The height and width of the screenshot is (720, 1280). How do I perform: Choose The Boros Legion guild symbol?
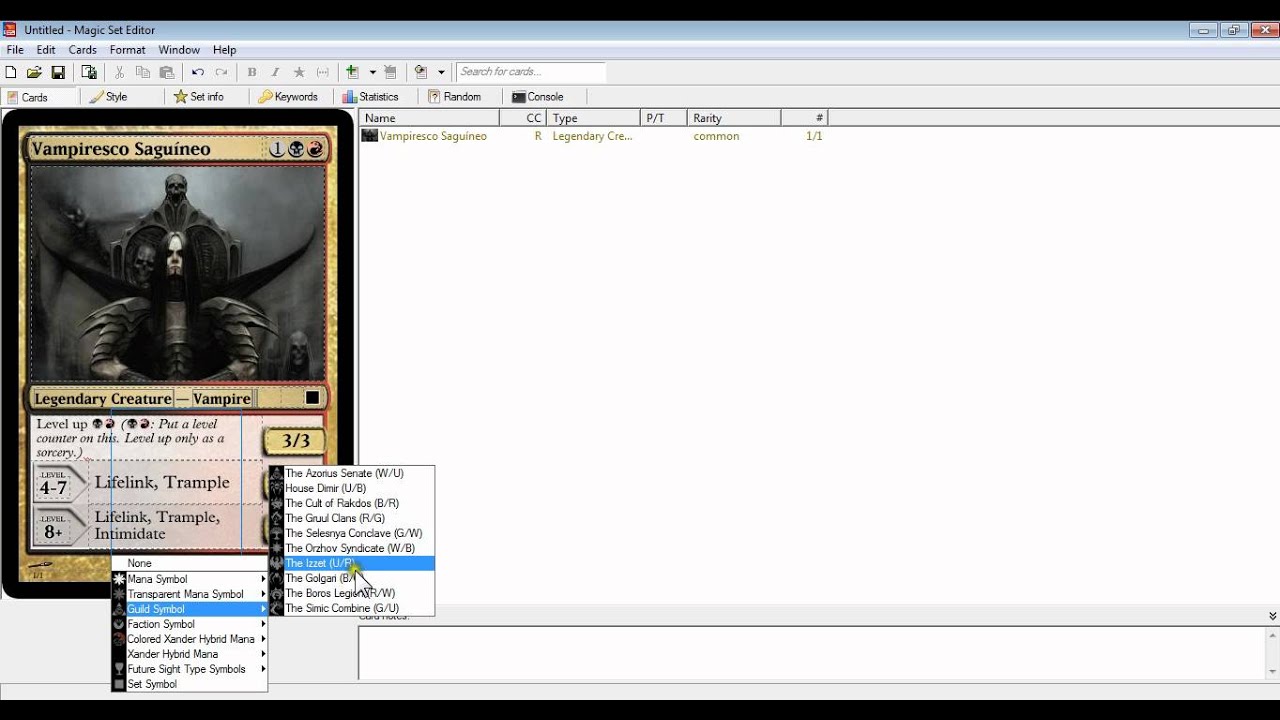click(x=351, y=593)
